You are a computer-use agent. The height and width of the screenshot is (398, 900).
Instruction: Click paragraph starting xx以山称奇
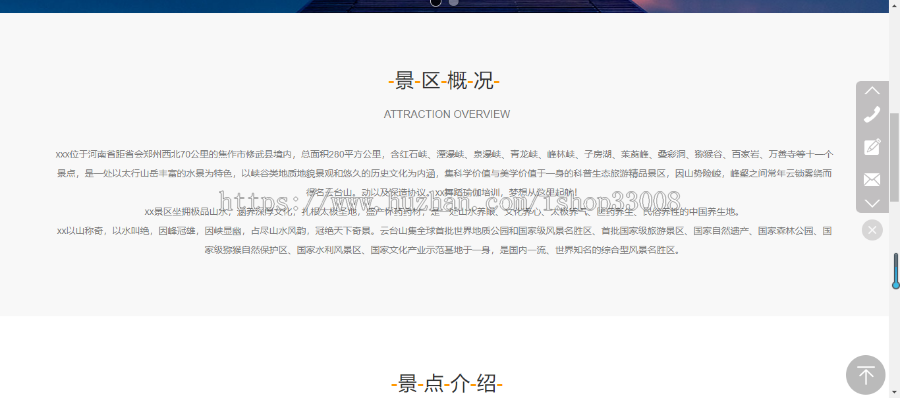[444, 240]
